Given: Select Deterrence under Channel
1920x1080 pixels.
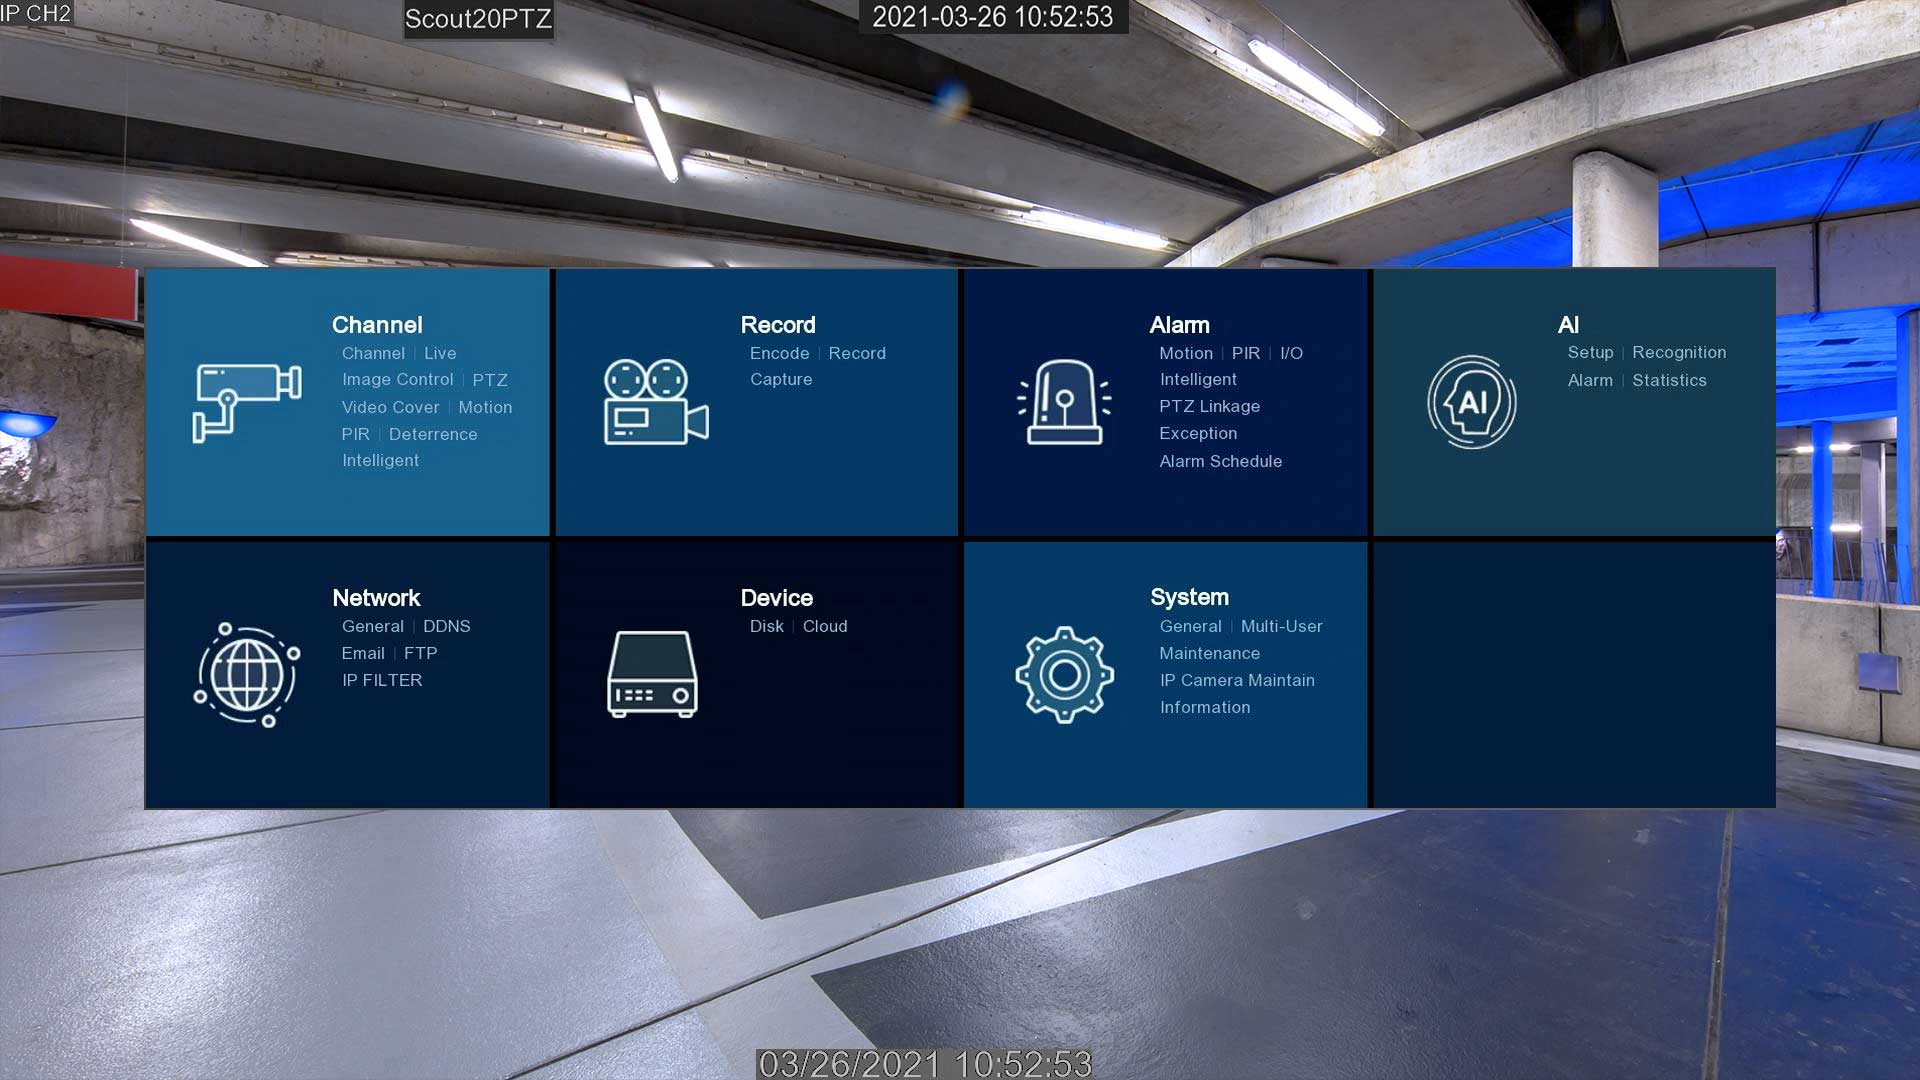Looking at the screenshot, I should coord(433,434).
